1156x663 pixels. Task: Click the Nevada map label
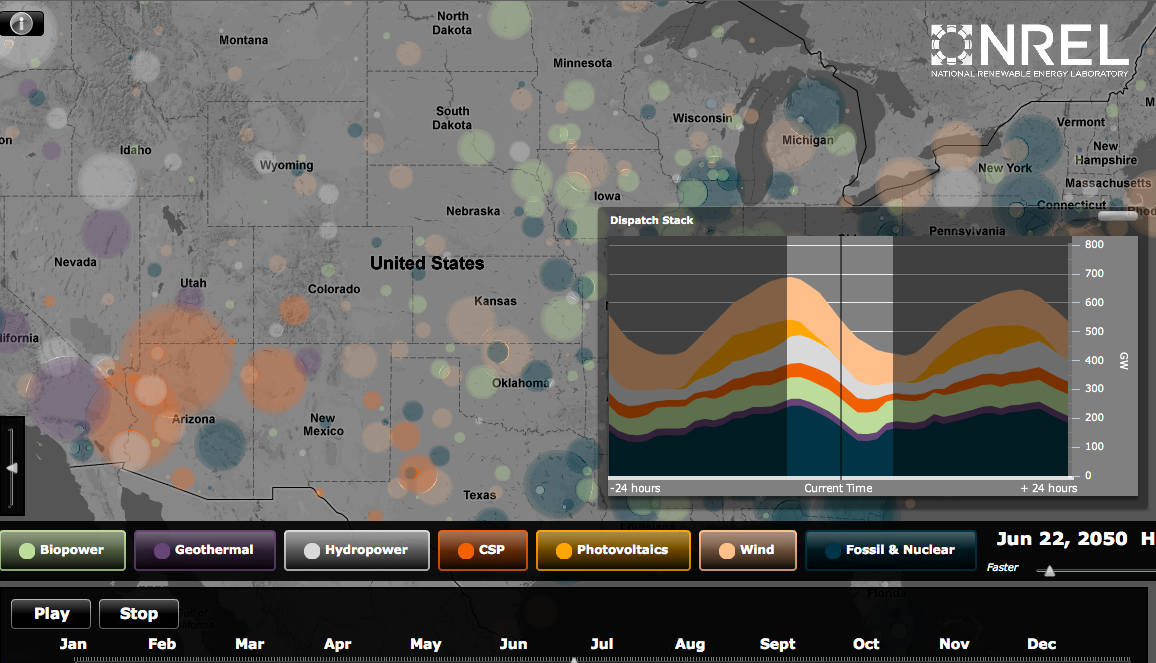pos(75,262)
